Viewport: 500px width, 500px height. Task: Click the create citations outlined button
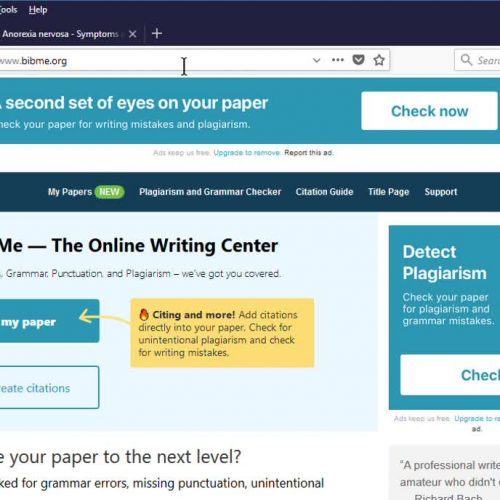49,387
